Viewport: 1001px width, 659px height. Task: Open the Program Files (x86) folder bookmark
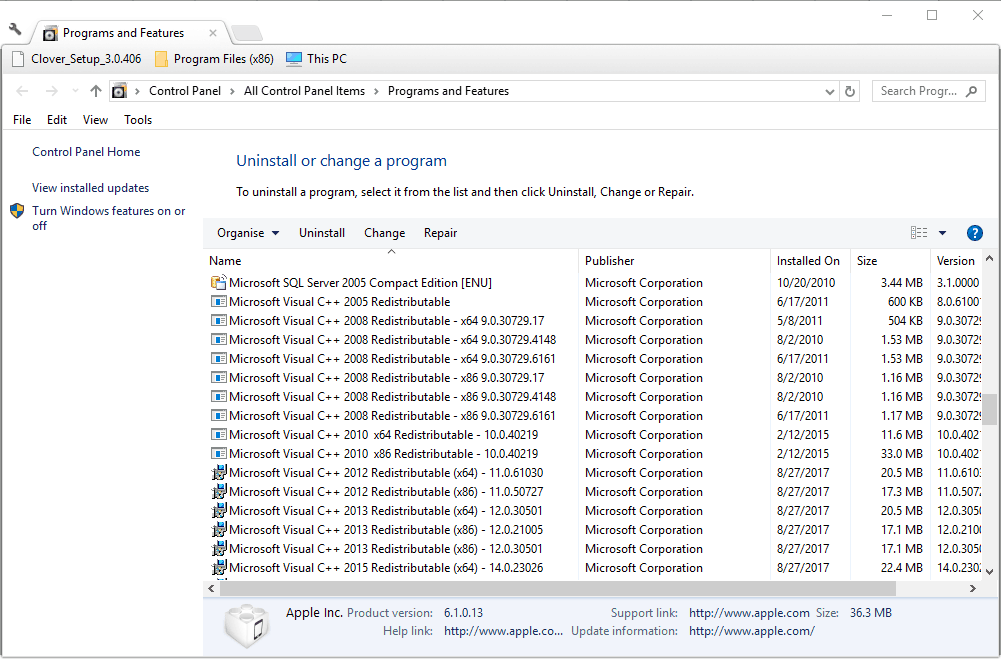(214, 59)
